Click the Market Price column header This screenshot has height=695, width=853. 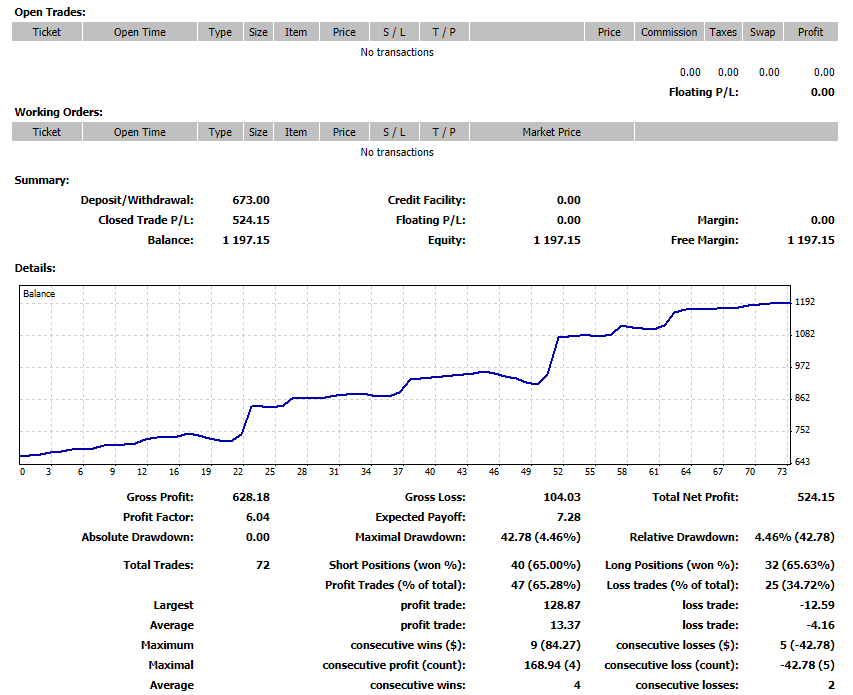coord(551,132)
